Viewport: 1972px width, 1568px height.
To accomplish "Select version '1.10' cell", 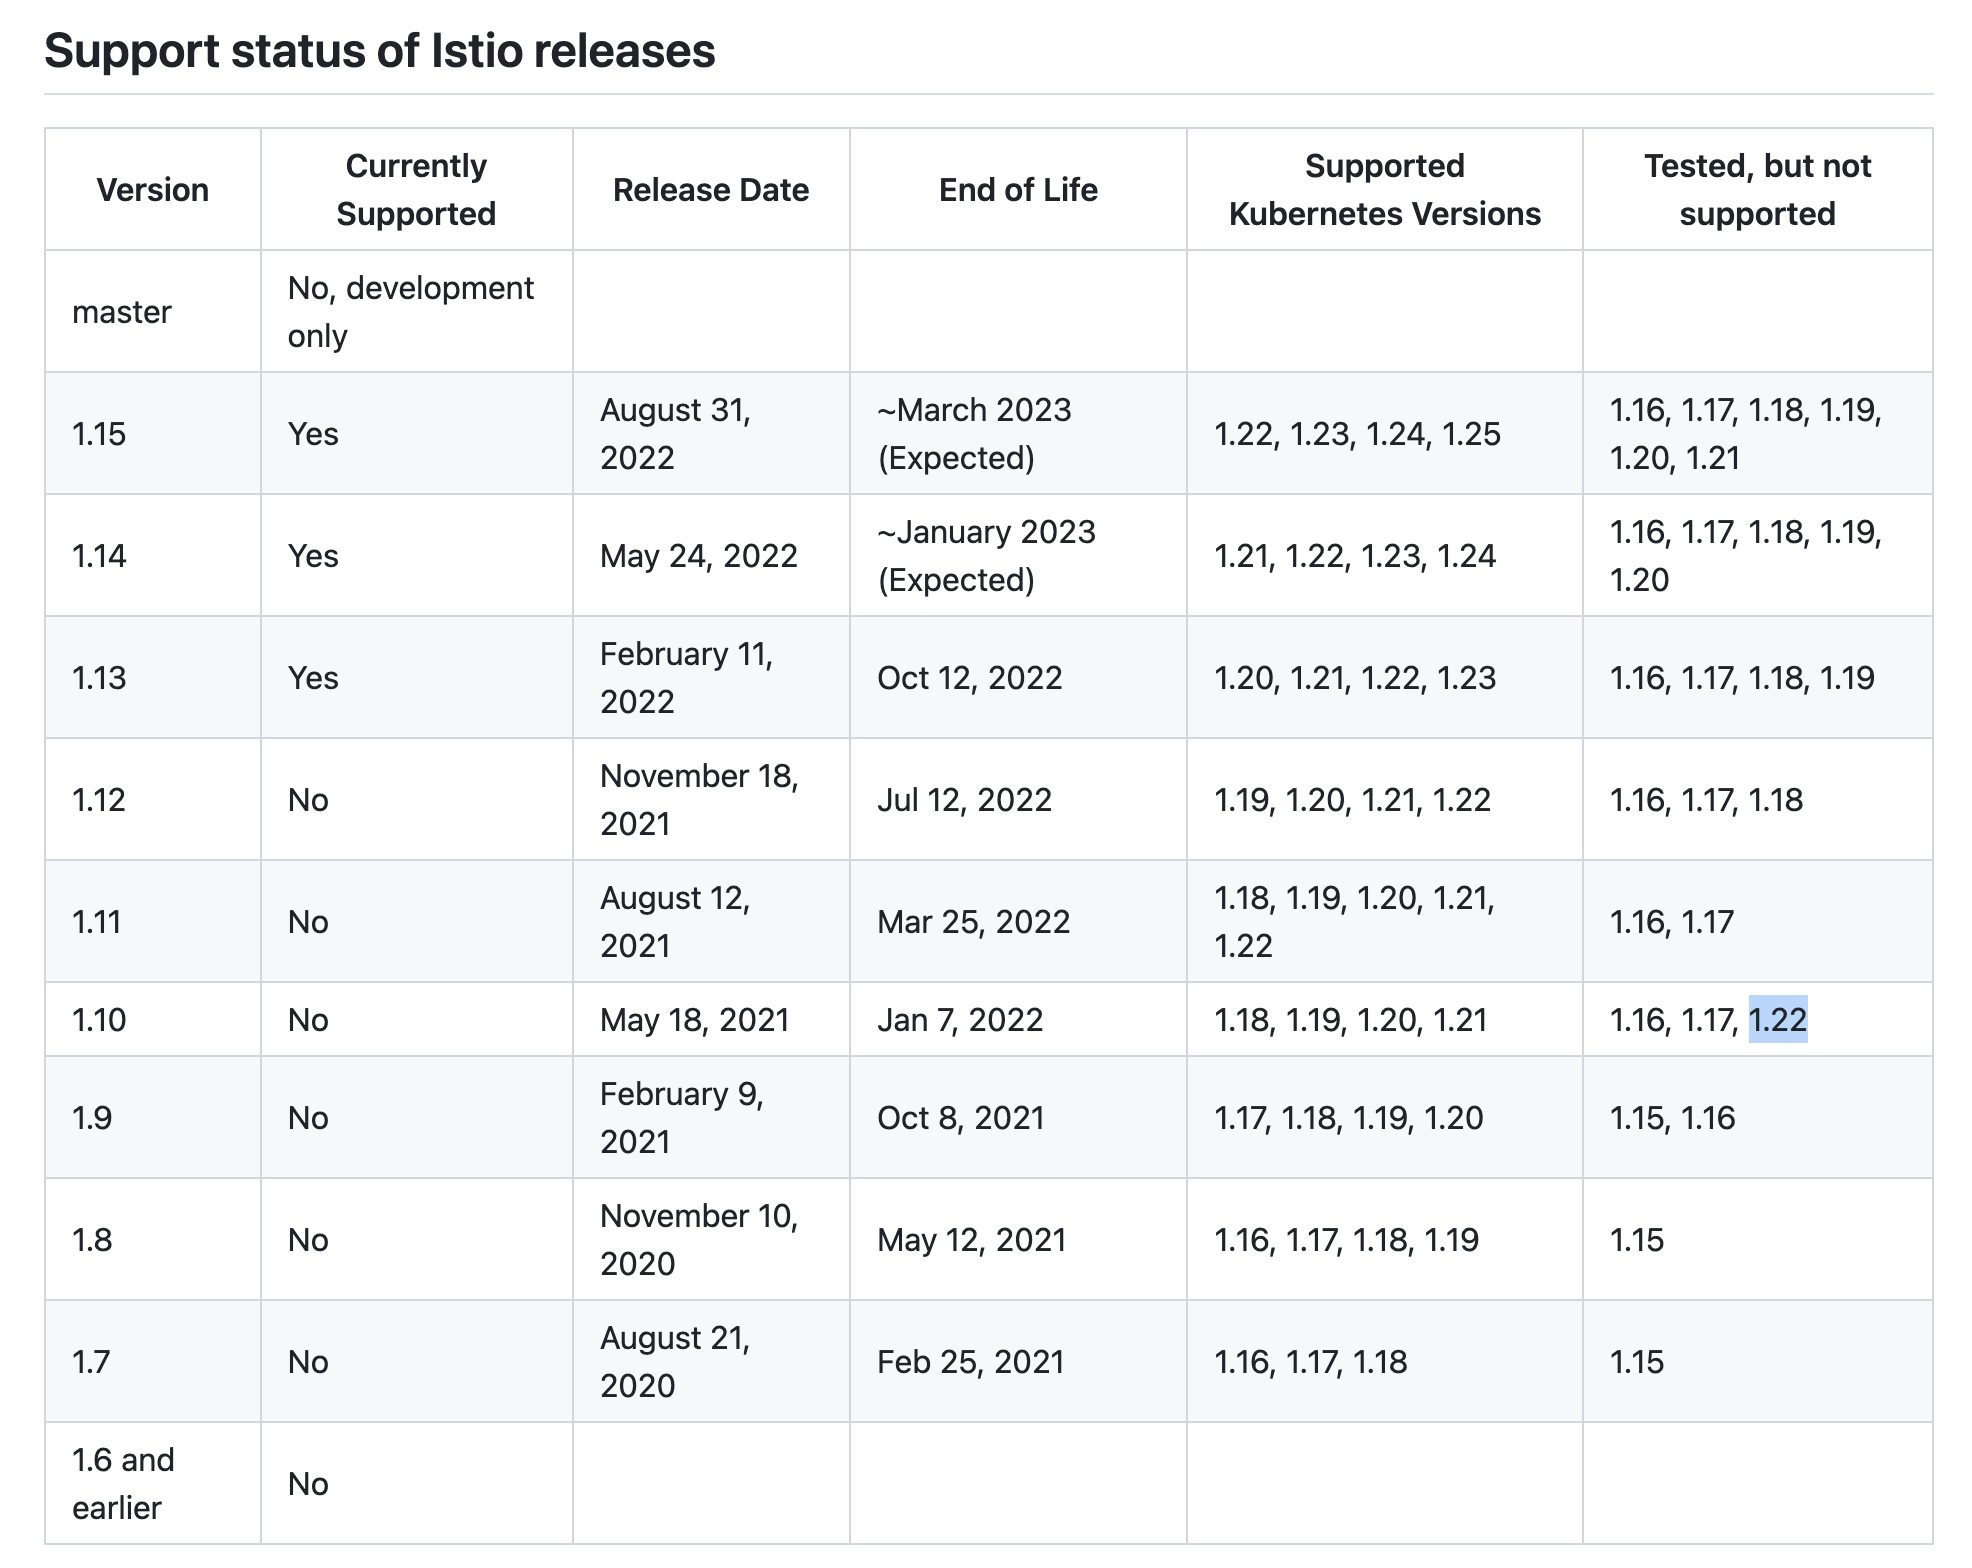I will pyautogui.click(x=153, y=1019).
